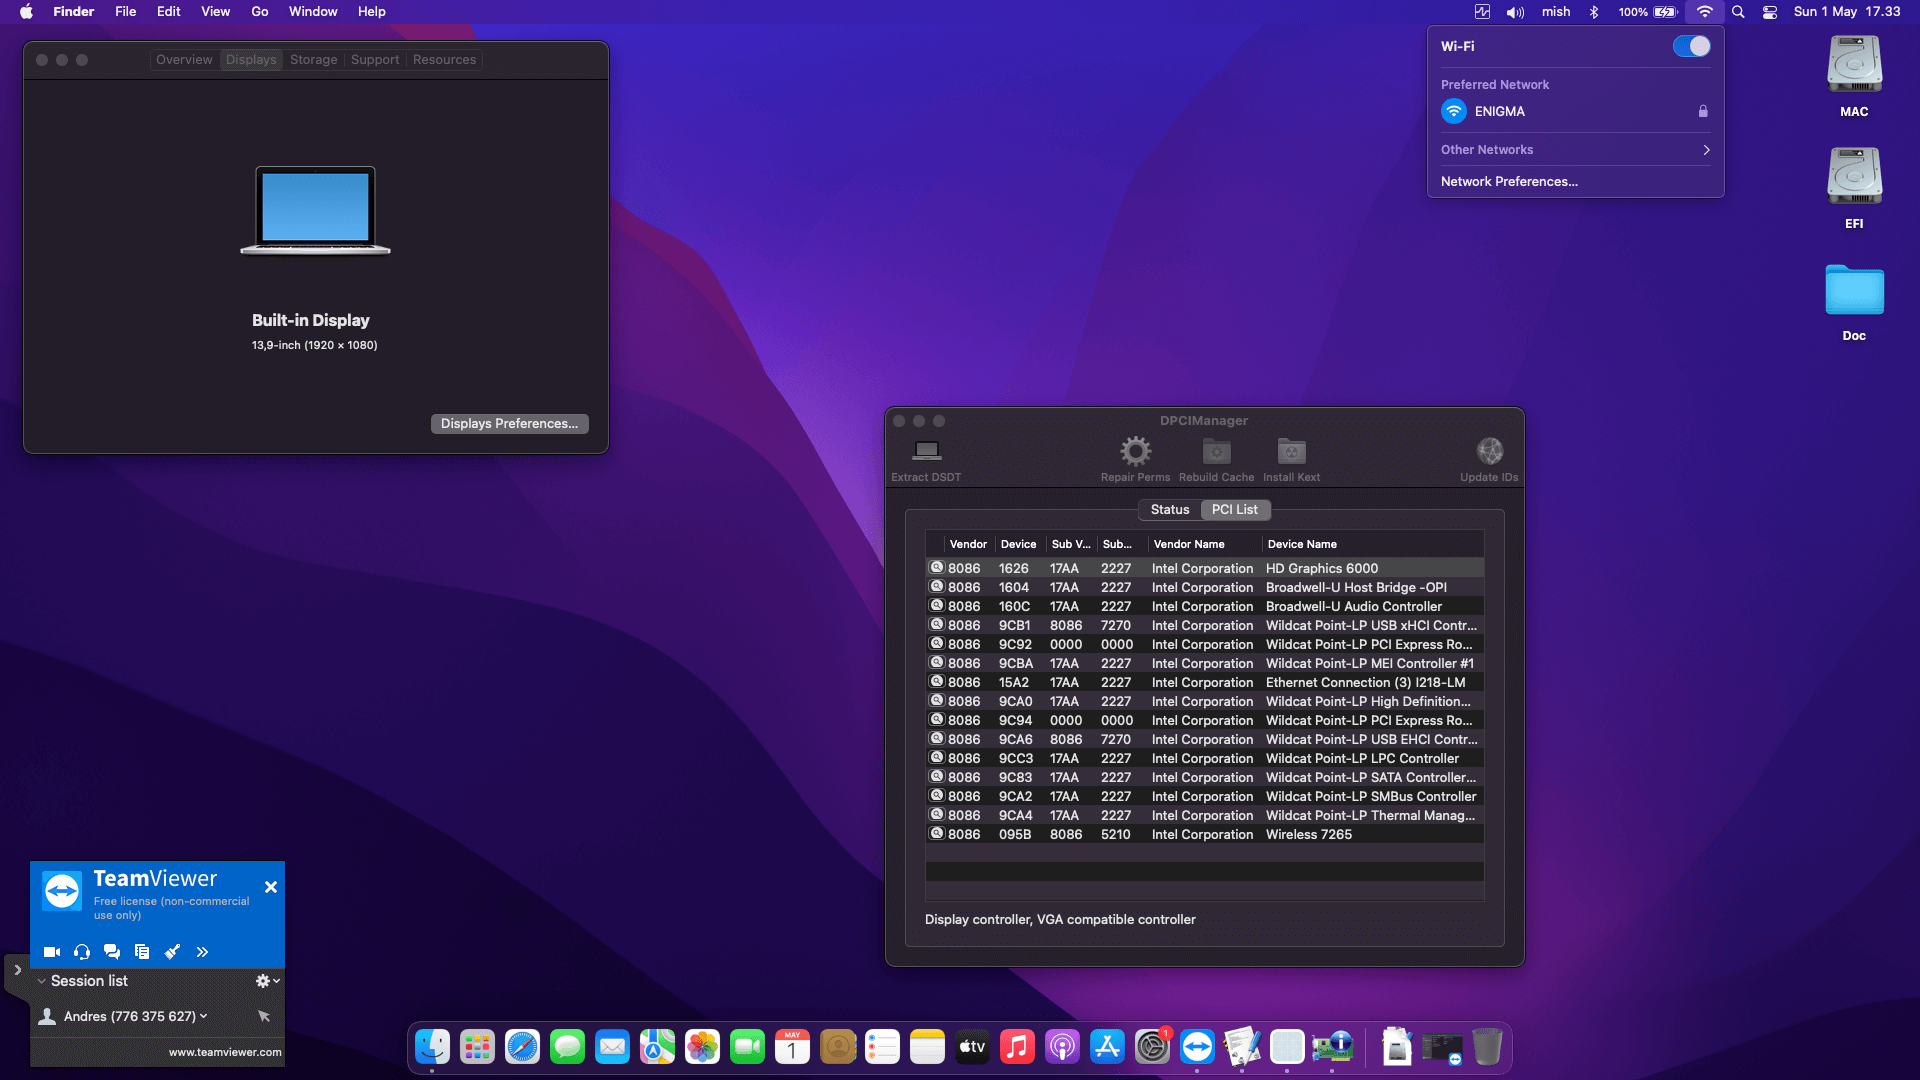Switch to the Support tab
The height and width of the screenshot is (1080, 1920).
coord(375,60)
